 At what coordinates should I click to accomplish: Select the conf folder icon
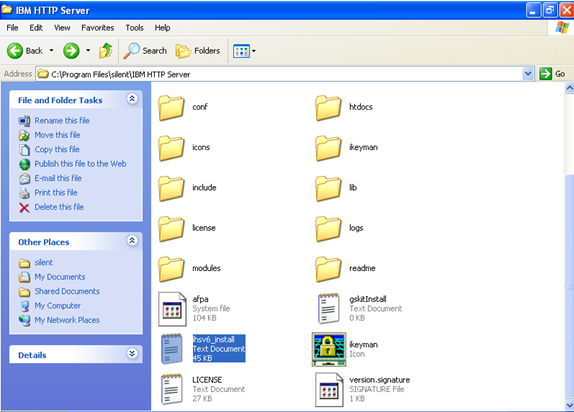pos(171,108)
